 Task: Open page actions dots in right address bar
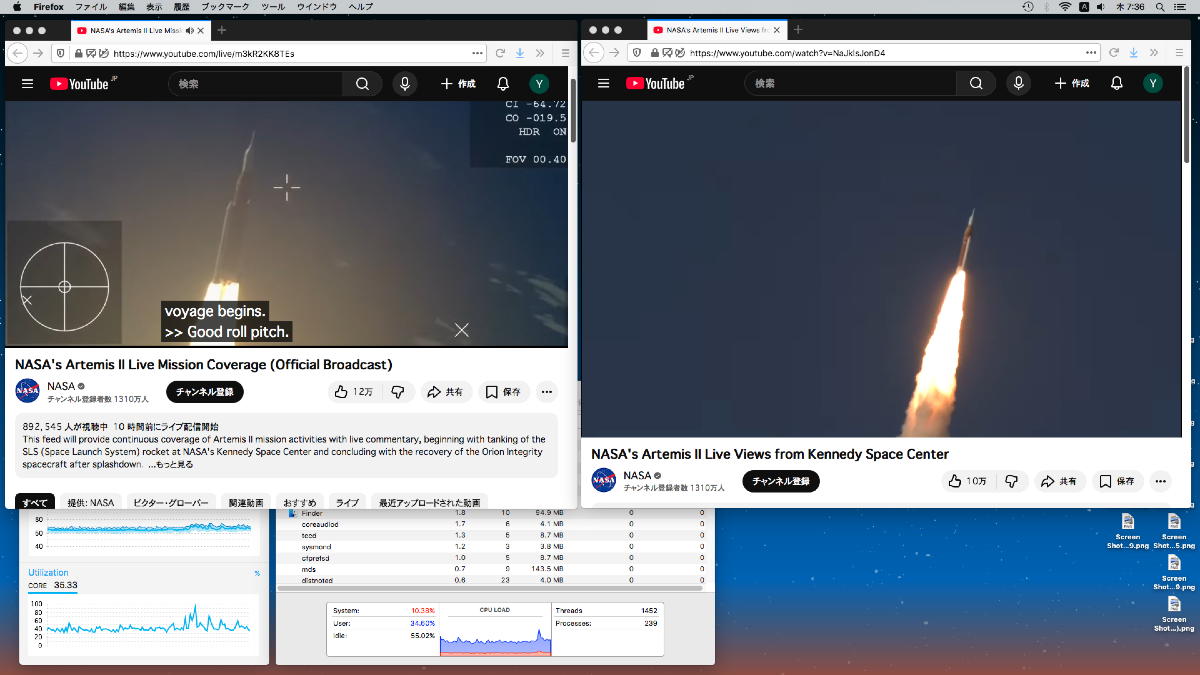[1091, 53]
